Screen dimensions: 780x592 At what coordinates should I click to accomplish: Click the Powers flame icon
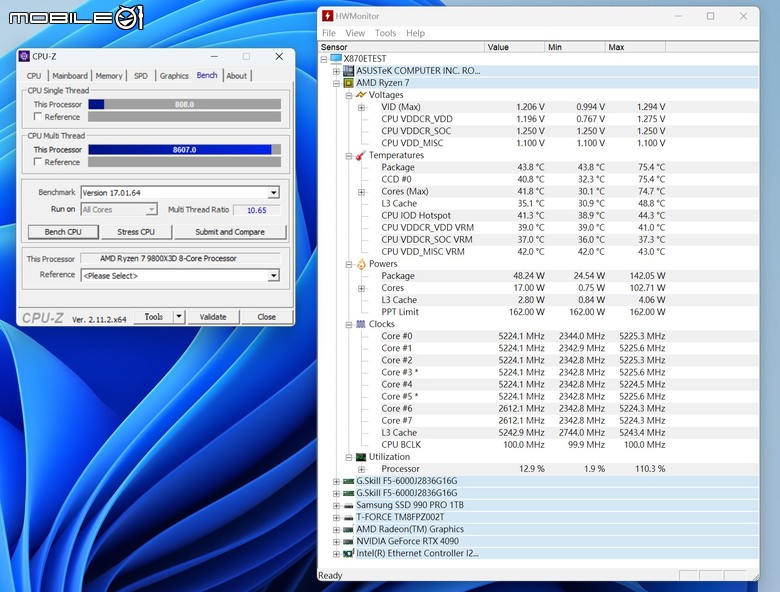coord(361,264)
